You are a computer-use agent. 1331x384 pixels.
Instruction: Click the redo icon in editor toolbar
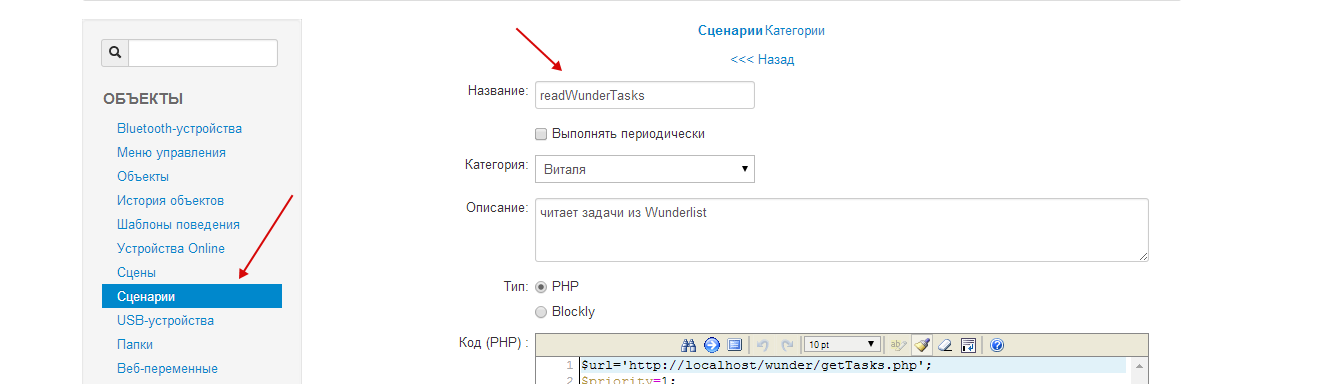tap(787, 345)
